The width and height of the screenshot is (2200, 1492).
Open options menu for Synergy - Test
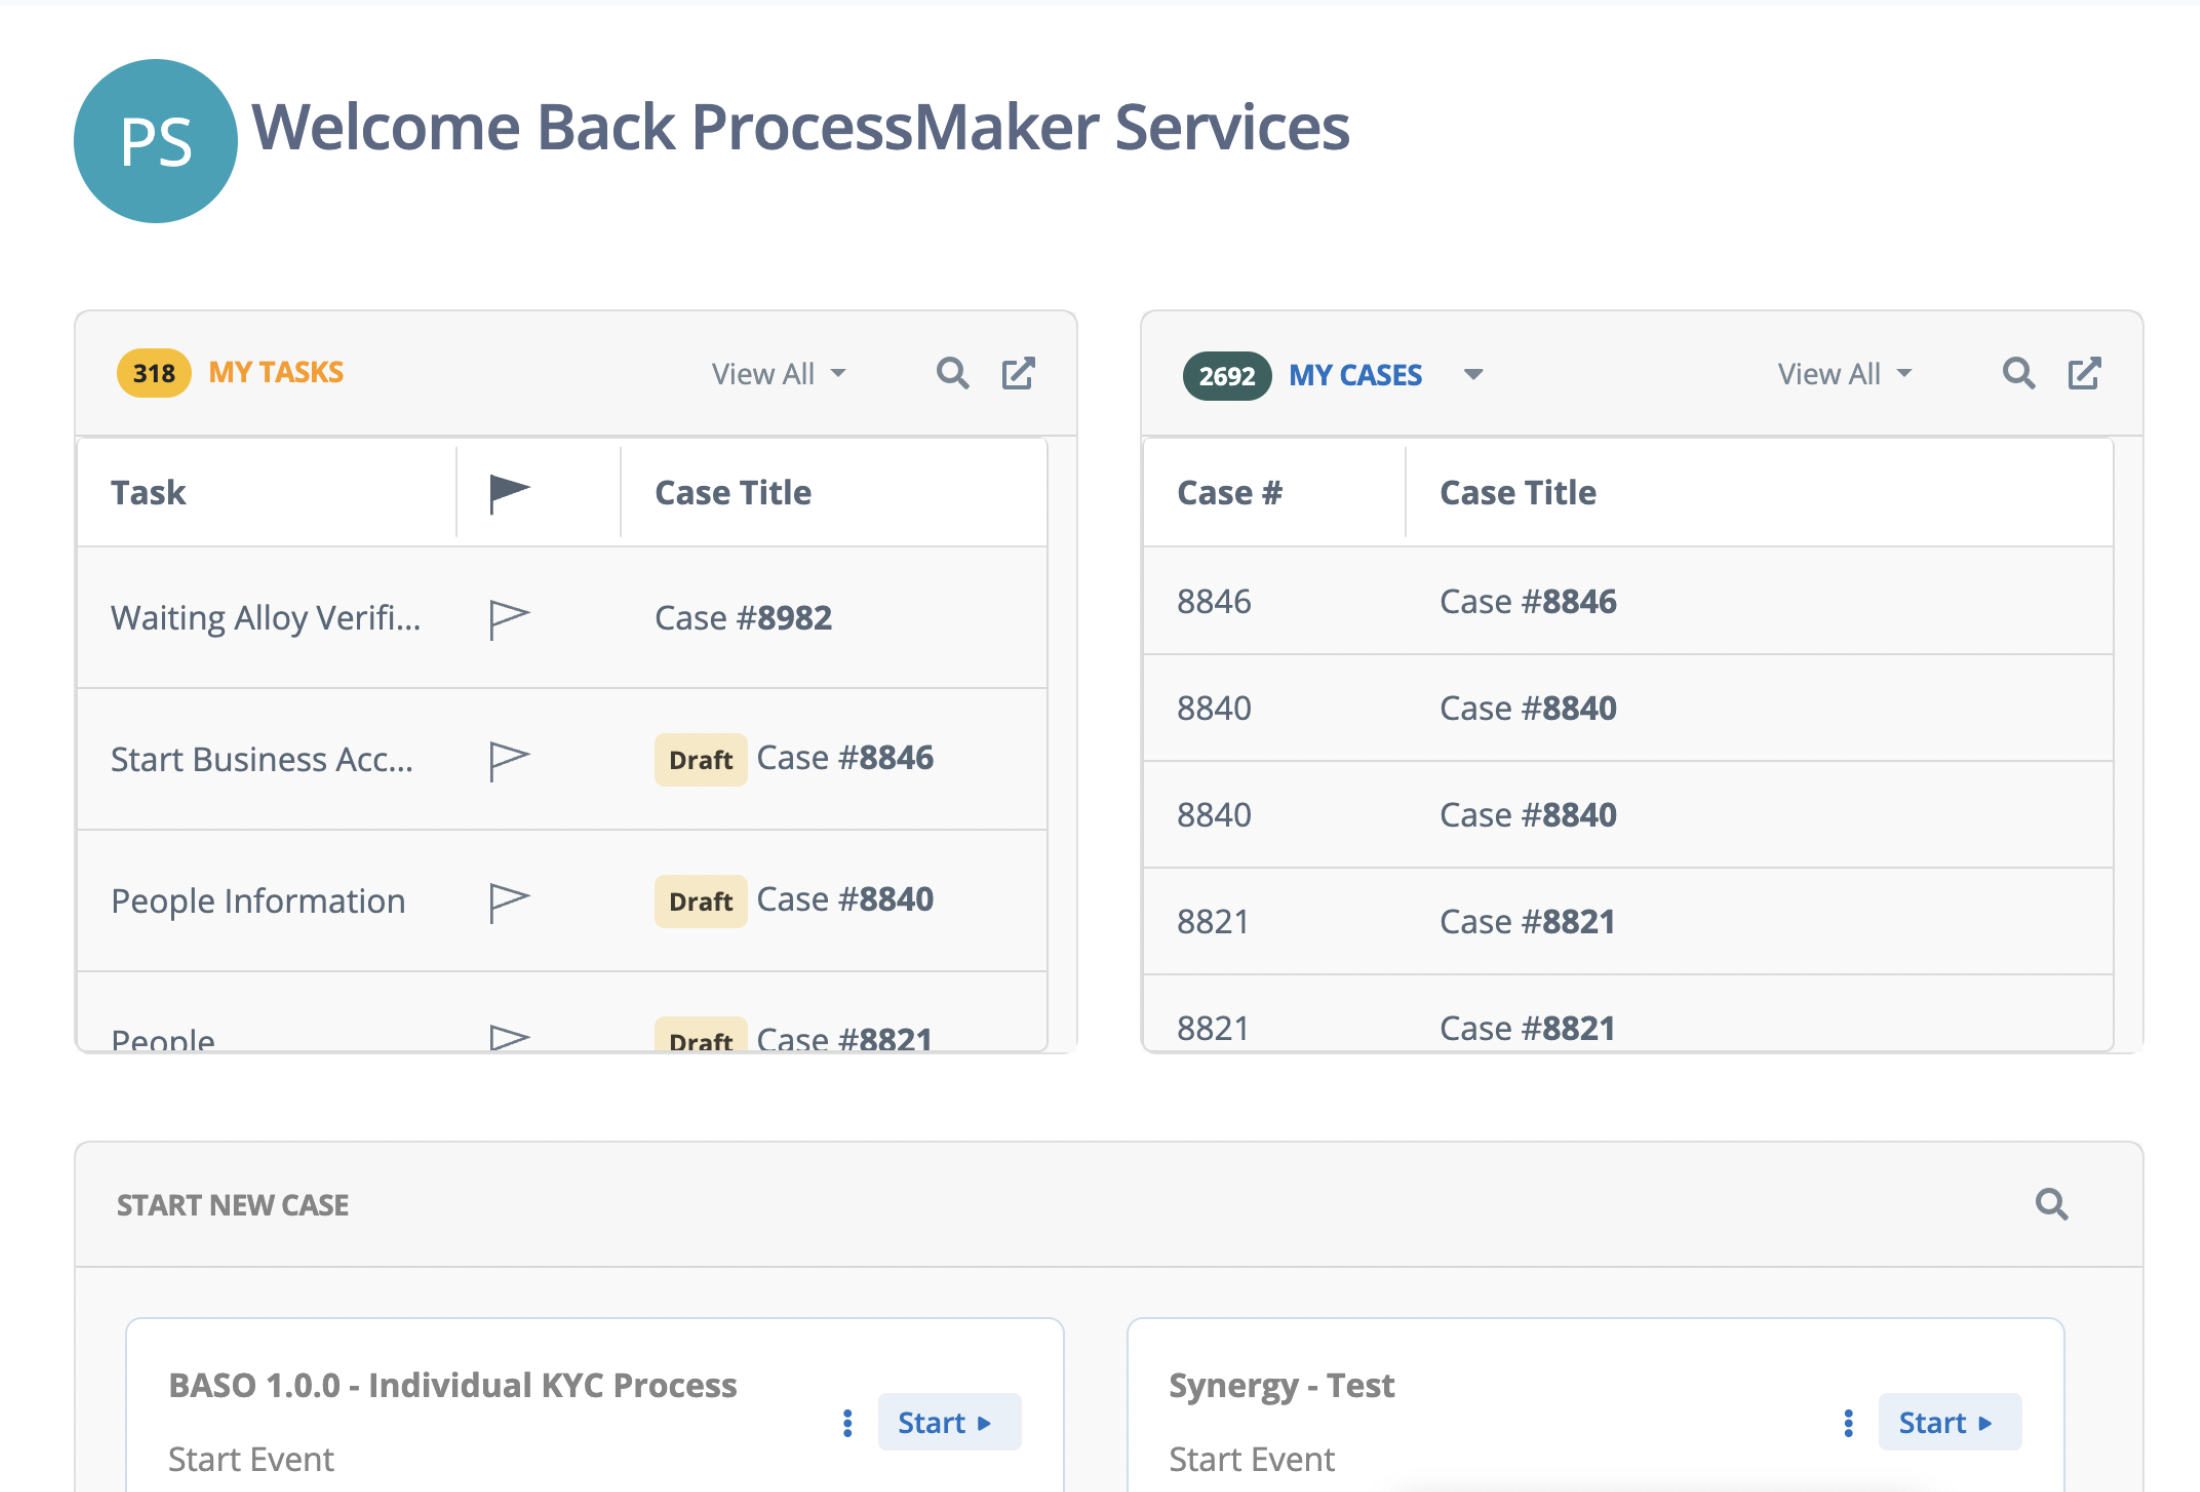pos(1848,1423)
